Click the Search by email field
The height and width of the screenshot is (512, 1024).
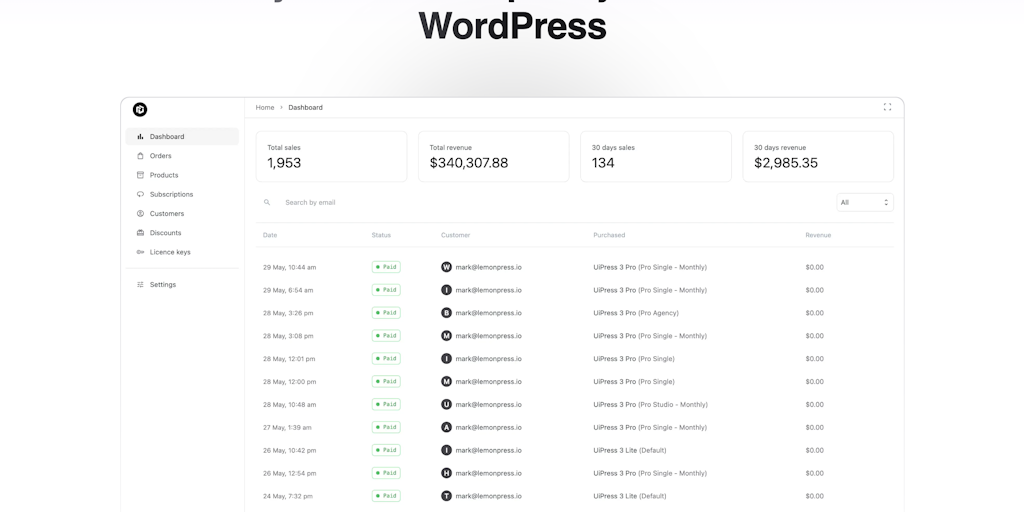(x=542, y=202)
